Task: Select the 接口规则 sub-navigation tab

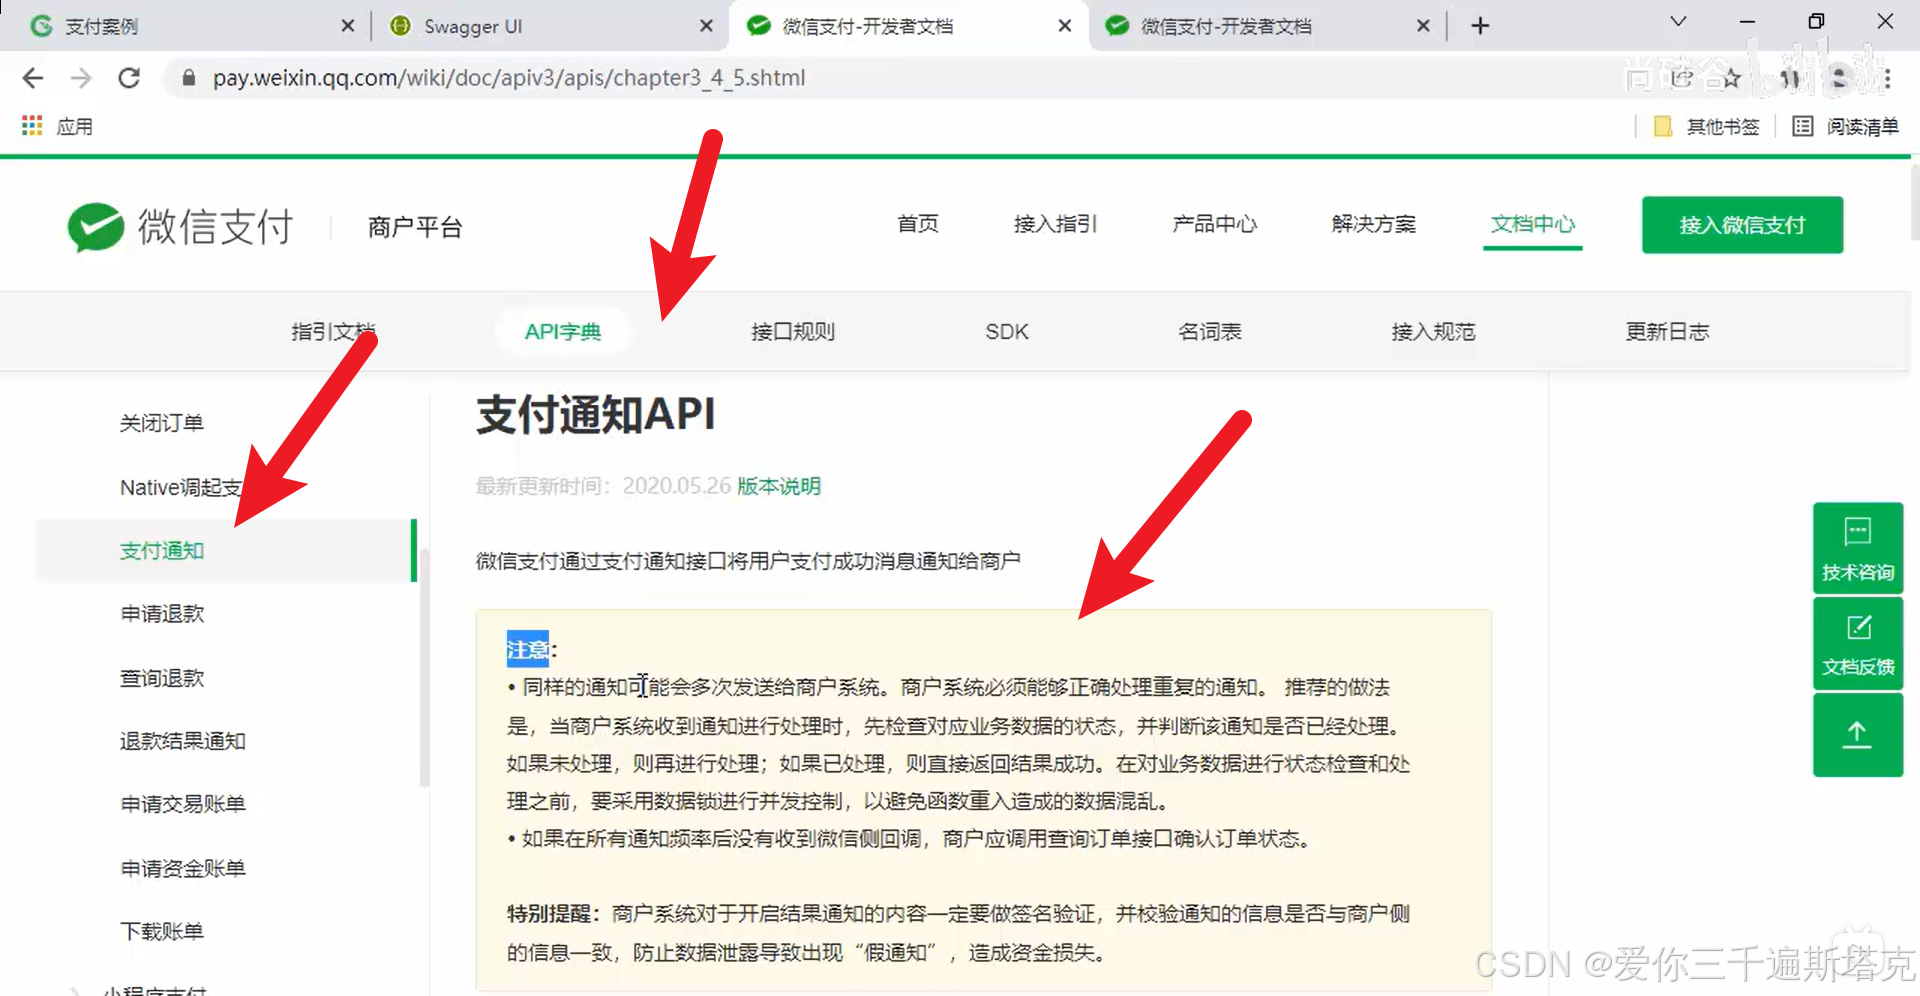Action: (793, 332)
